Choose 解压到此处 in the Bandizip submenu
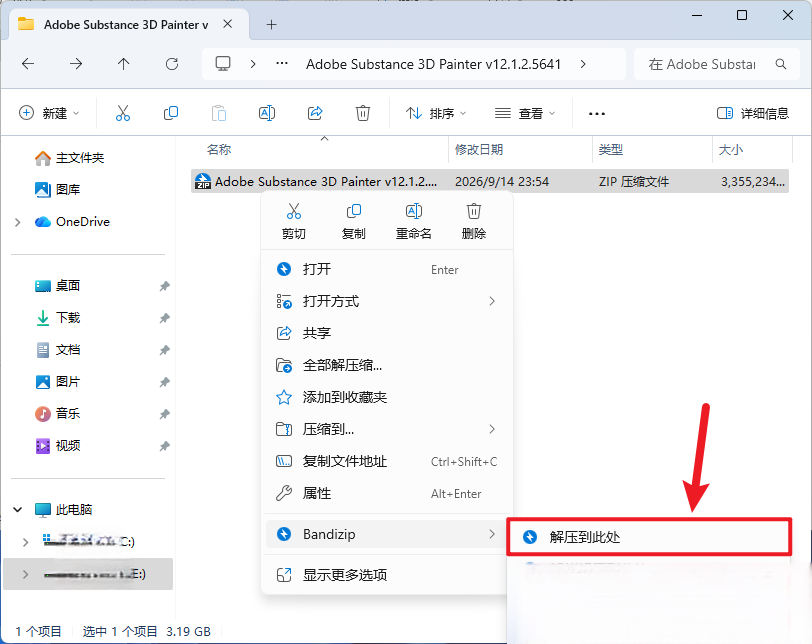This screenshot has width=812, height=644. tap(649, 537)
